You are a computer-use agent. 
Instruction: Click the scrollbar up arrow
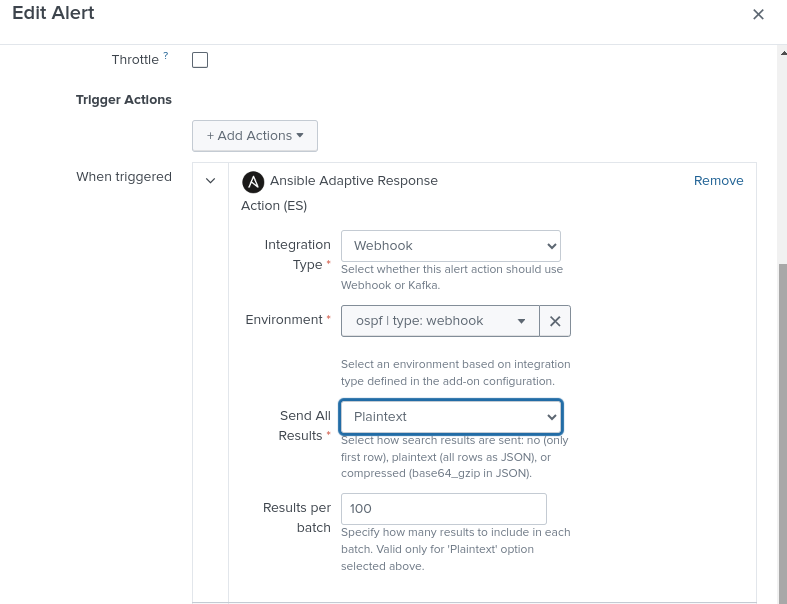781,52
